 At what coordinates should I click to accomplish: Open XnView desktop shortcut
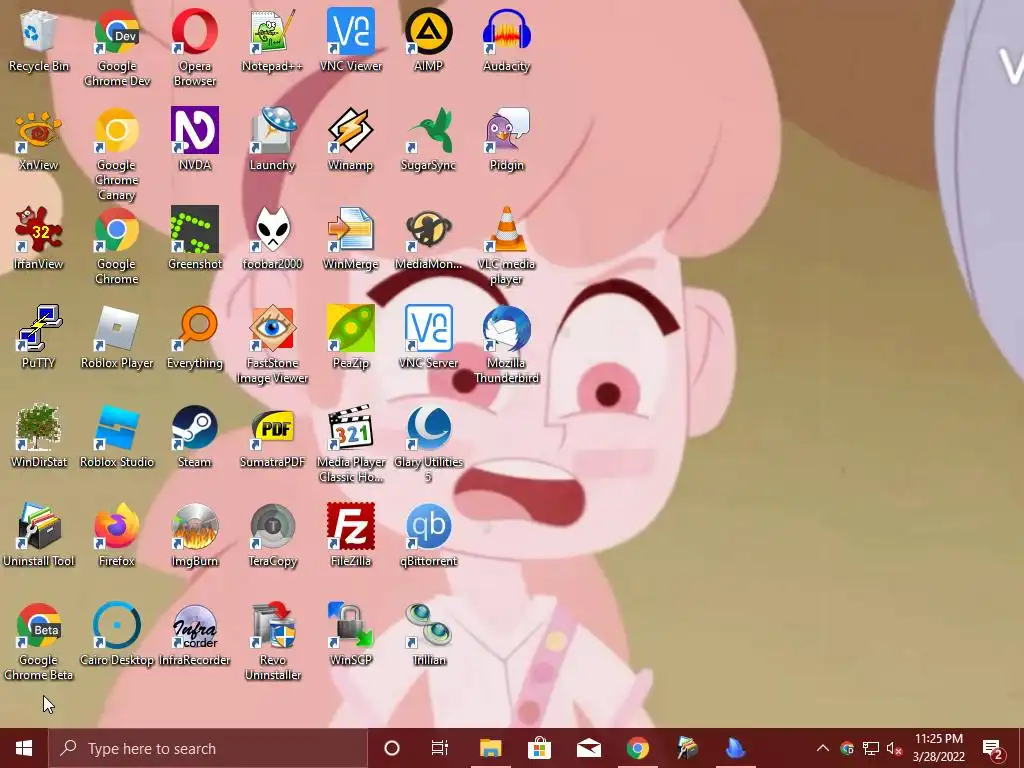pyautogui.click(x=39, y=139)
